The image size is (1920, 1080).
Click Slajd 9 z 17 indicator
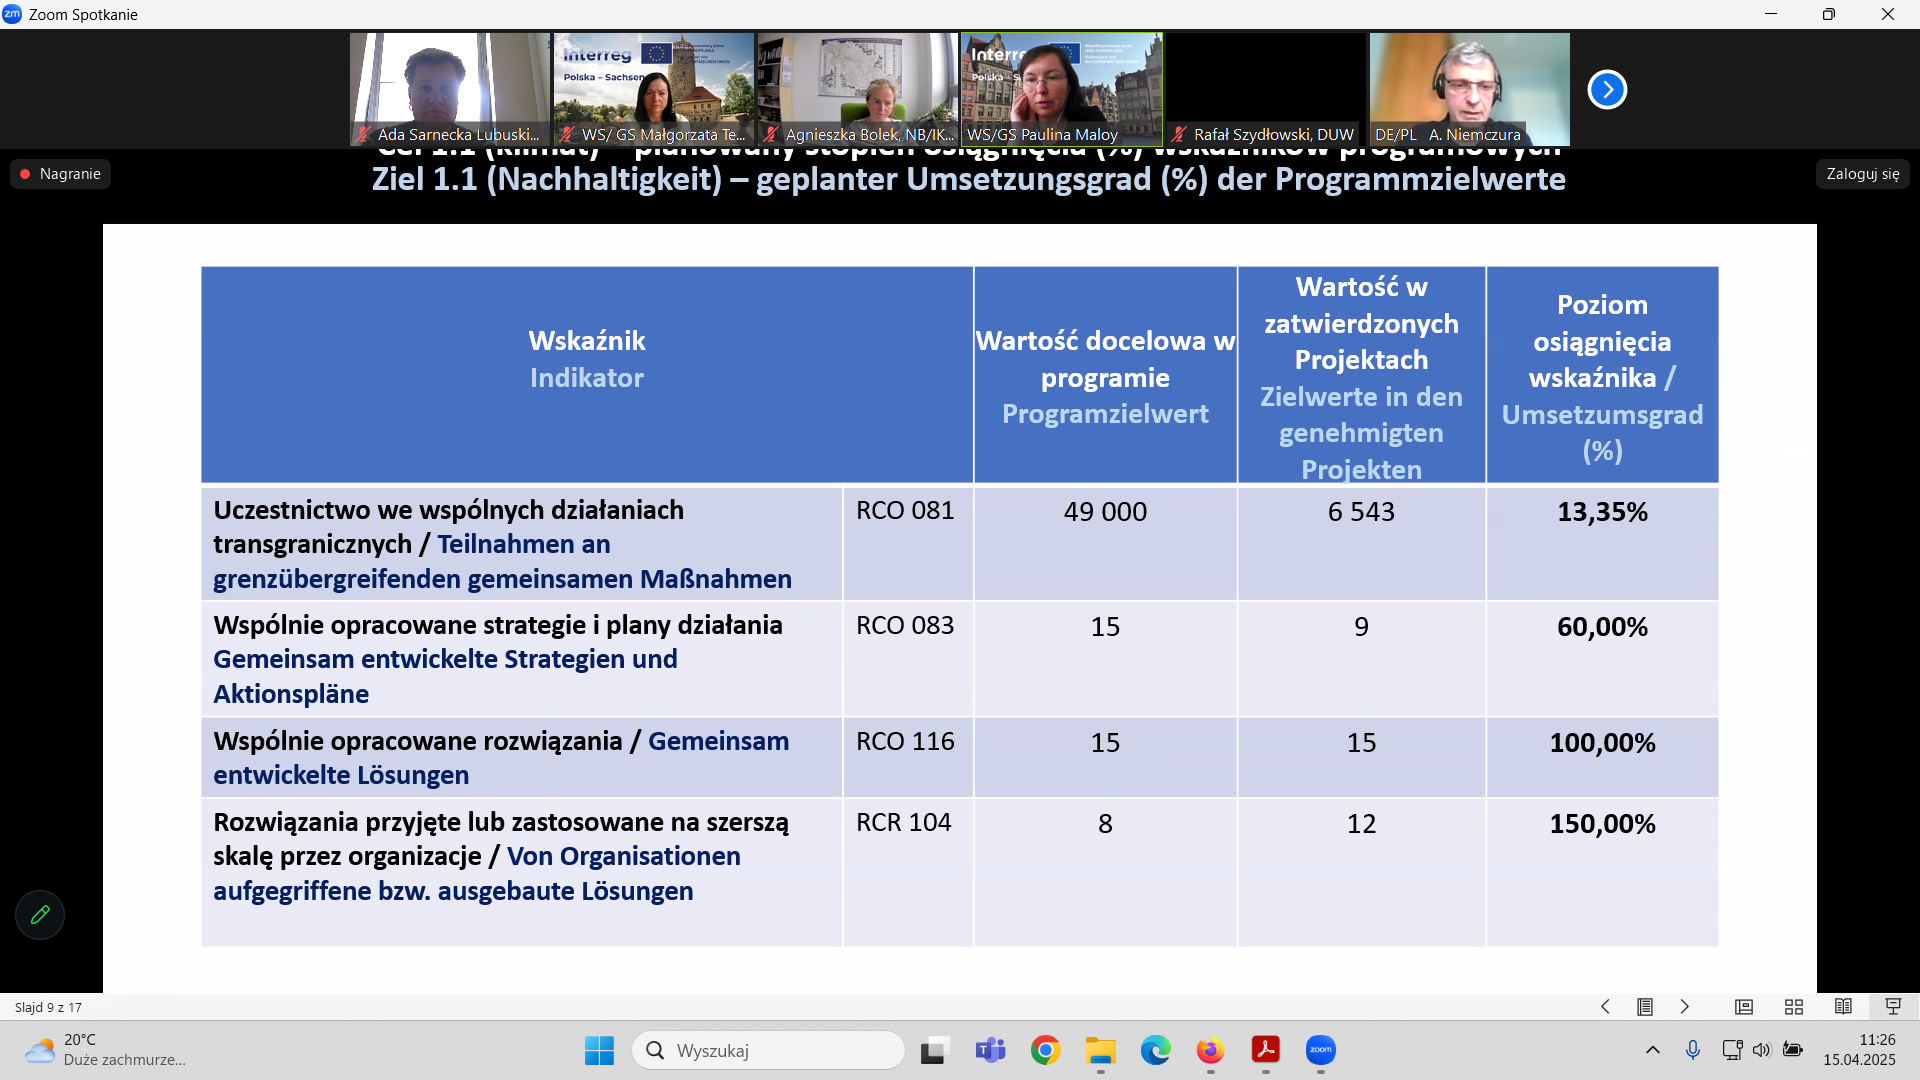(x=48, y=1007)
